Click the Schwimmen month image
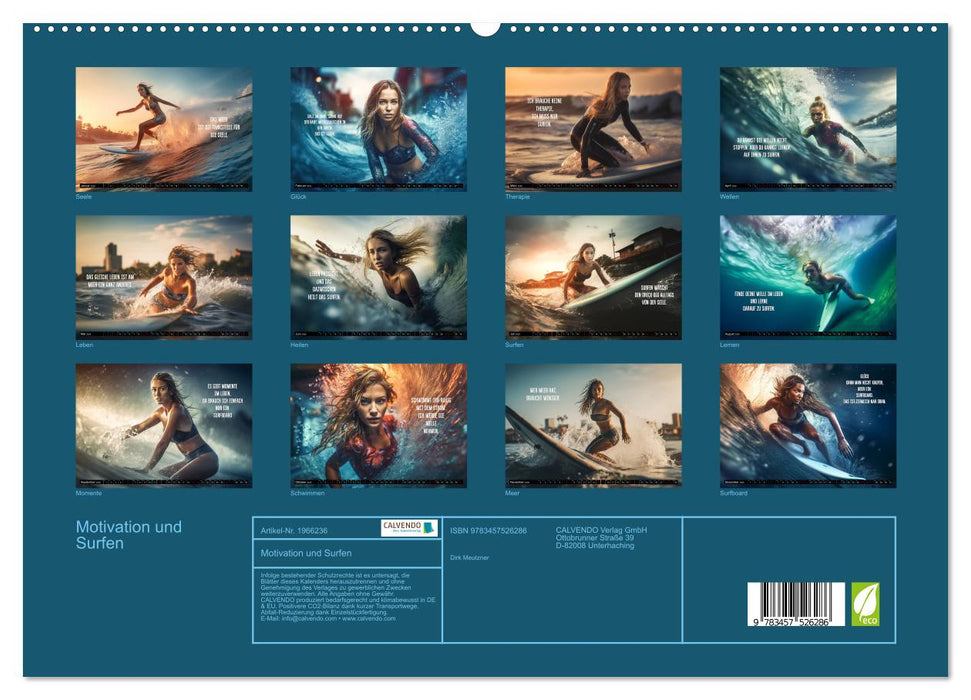The height and width of the screenshot is (700, 971). 378,428
